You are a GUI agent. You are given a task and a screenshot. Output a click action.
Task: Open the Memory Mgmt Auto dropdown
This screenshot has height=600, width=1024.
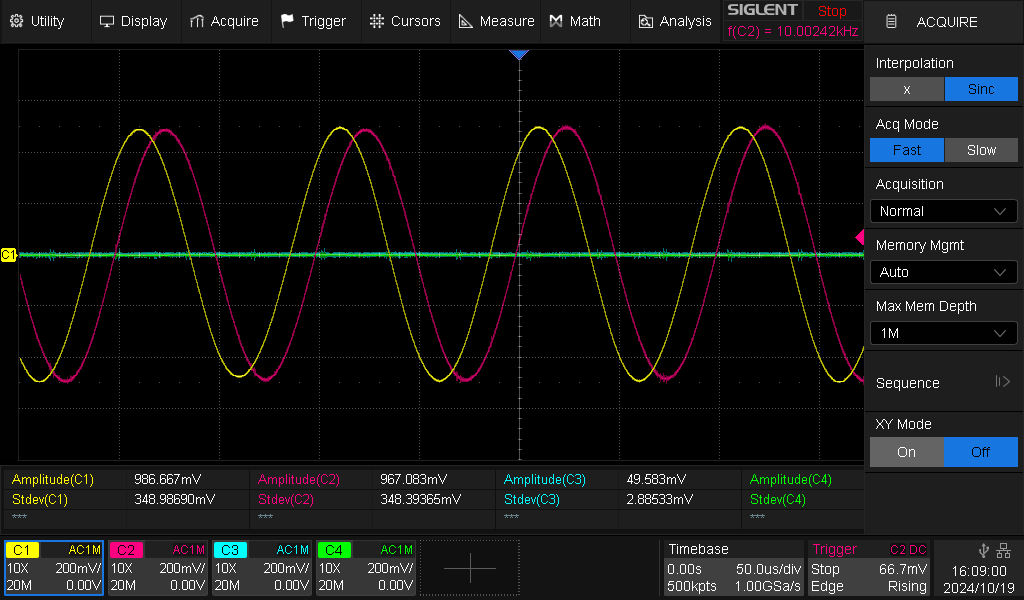pyautogui.click(x=944, y=272)
